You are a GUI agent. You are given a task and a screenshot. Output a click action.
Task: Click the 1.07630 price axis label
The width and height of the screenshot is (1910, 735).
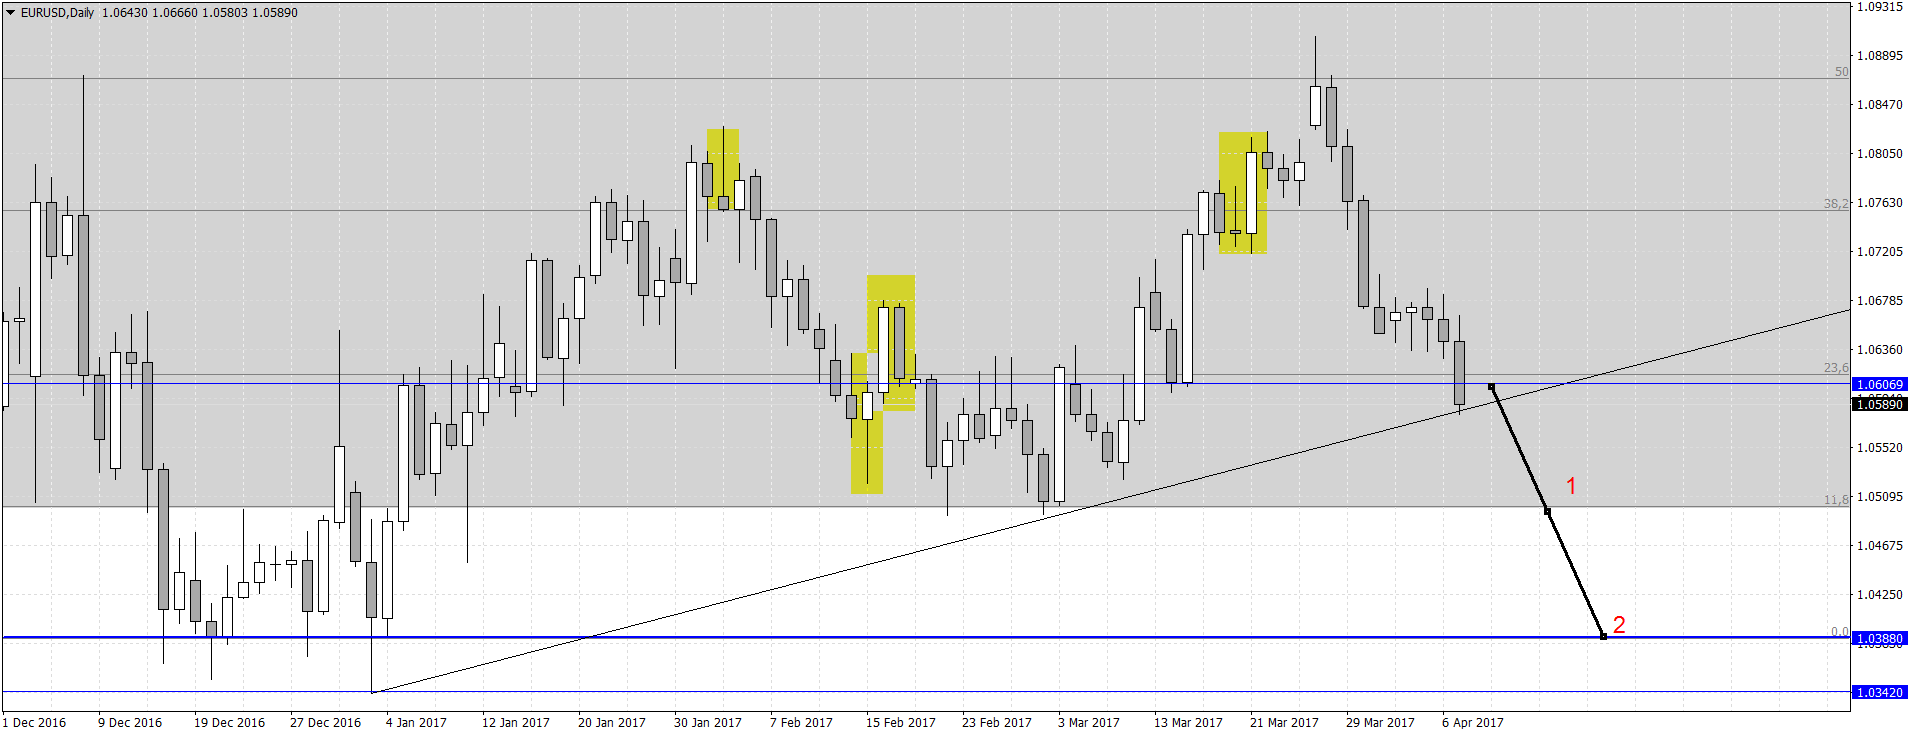(1880, 203)
